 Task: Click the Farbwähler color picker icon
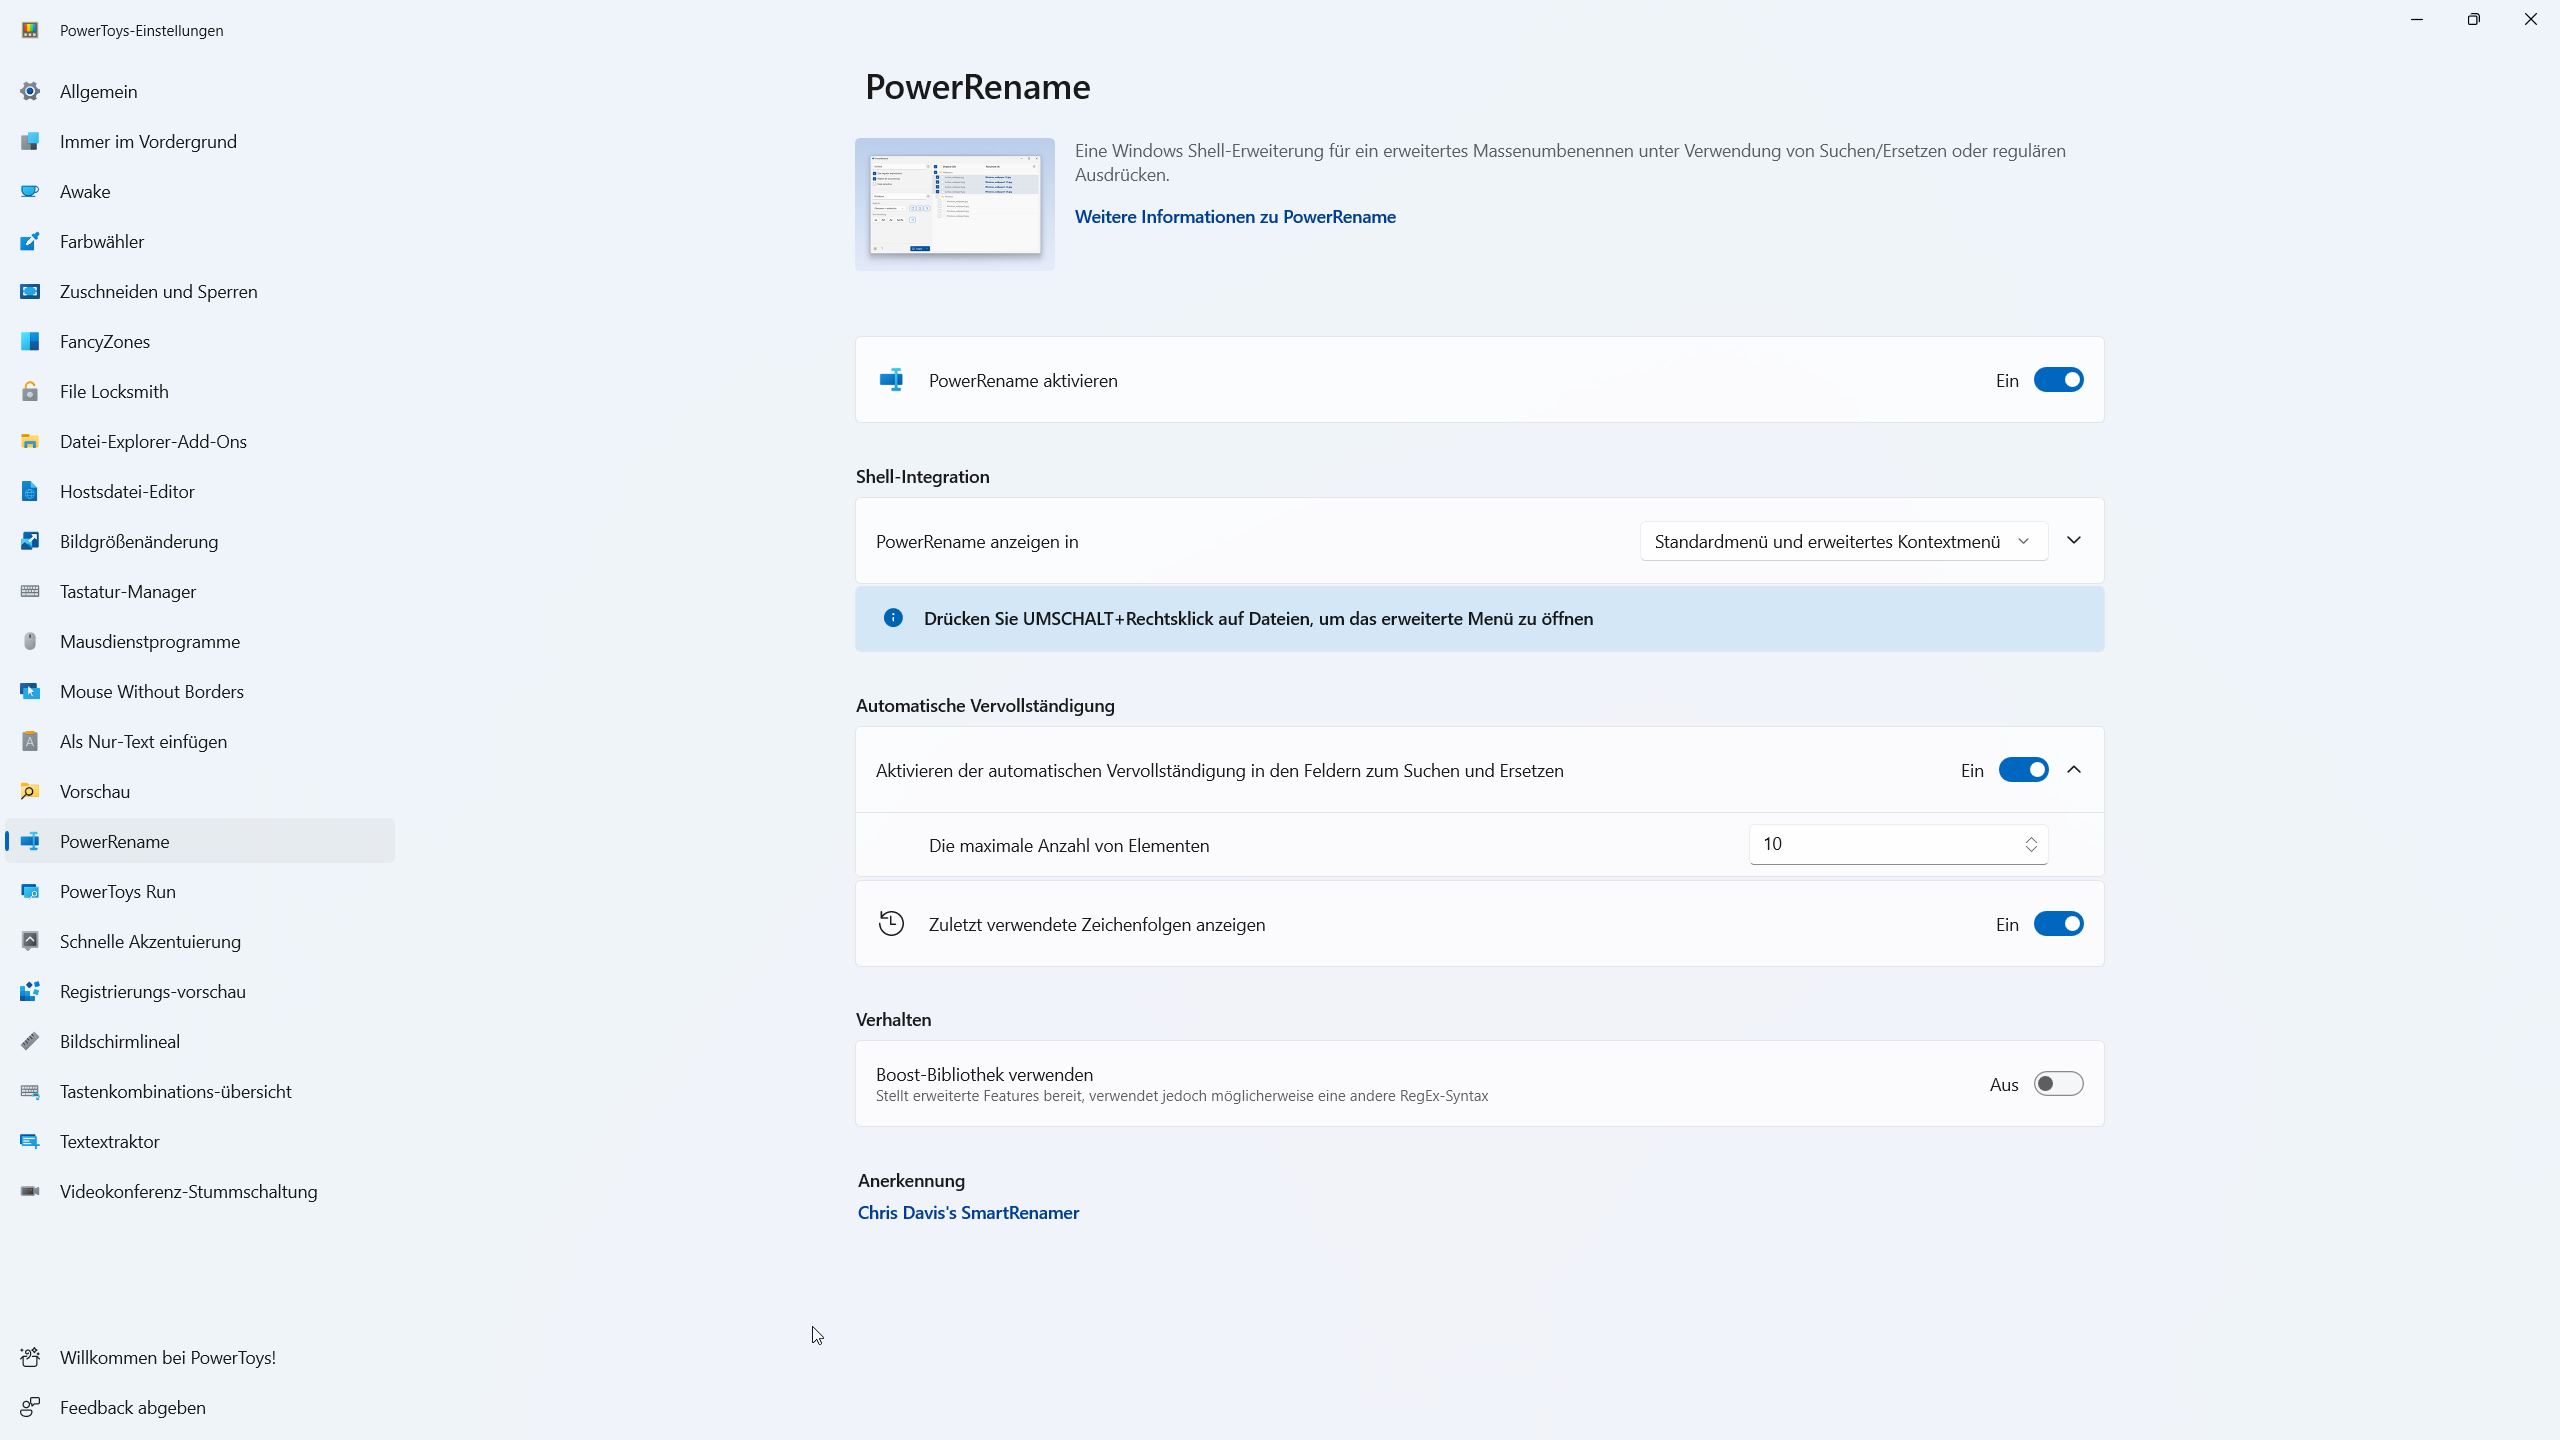coord(30,242)
